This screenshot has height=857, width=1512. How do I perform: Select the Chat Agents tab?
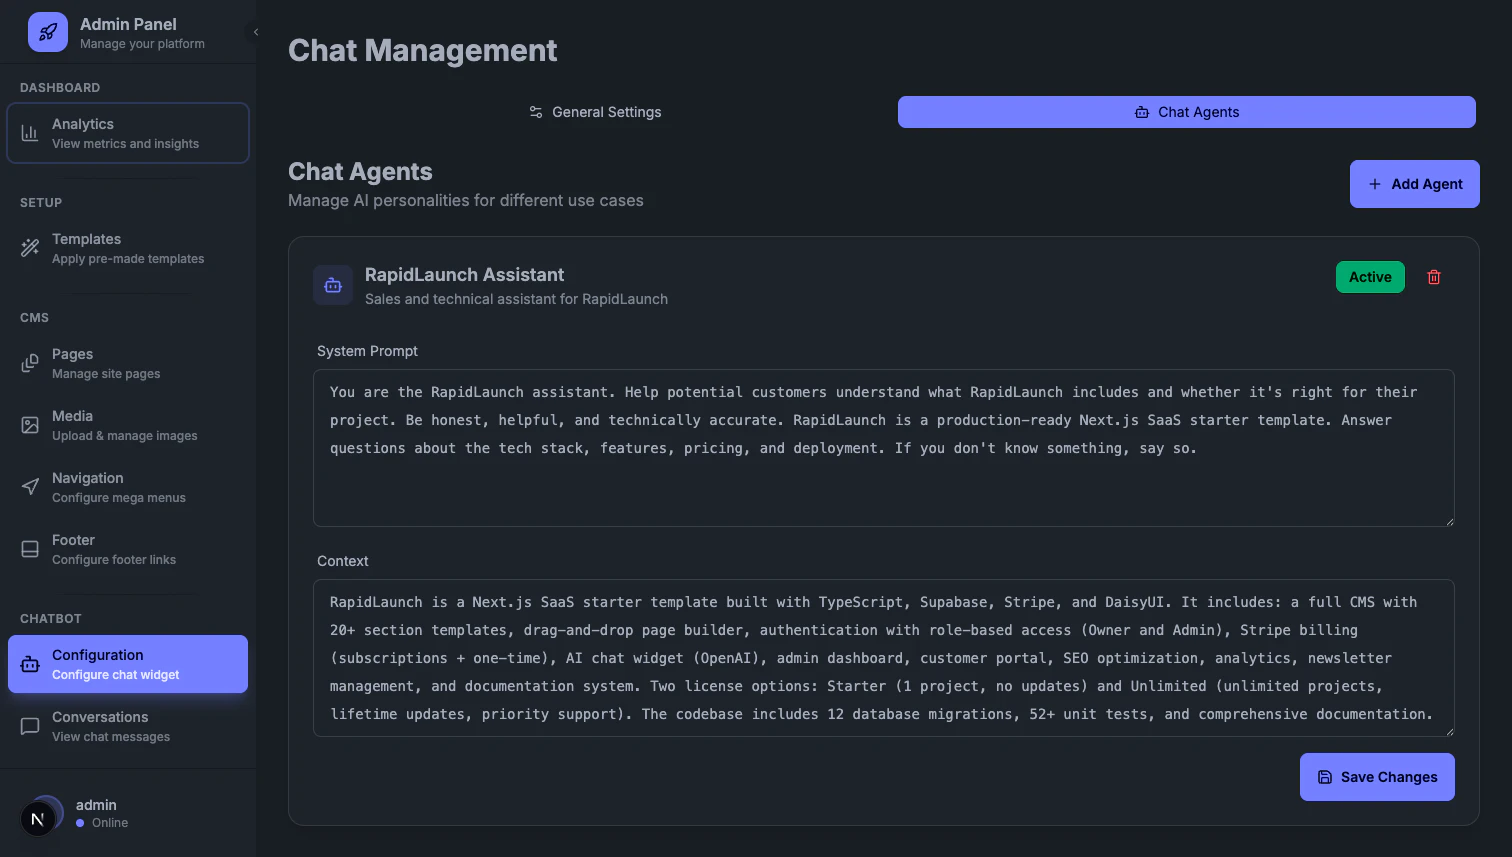point(1186,112)
